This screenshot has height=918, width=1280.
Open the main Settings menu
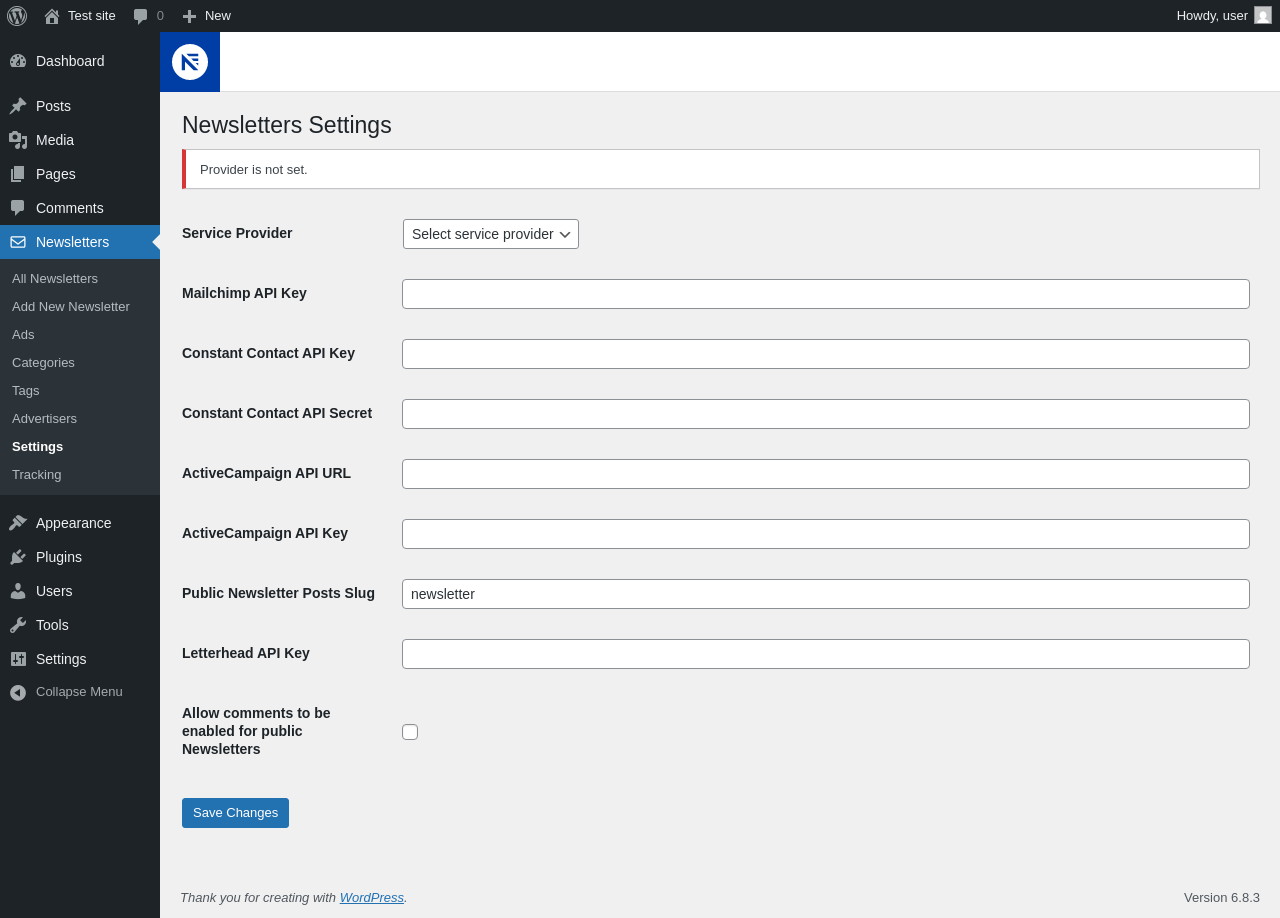click(80, 659)
